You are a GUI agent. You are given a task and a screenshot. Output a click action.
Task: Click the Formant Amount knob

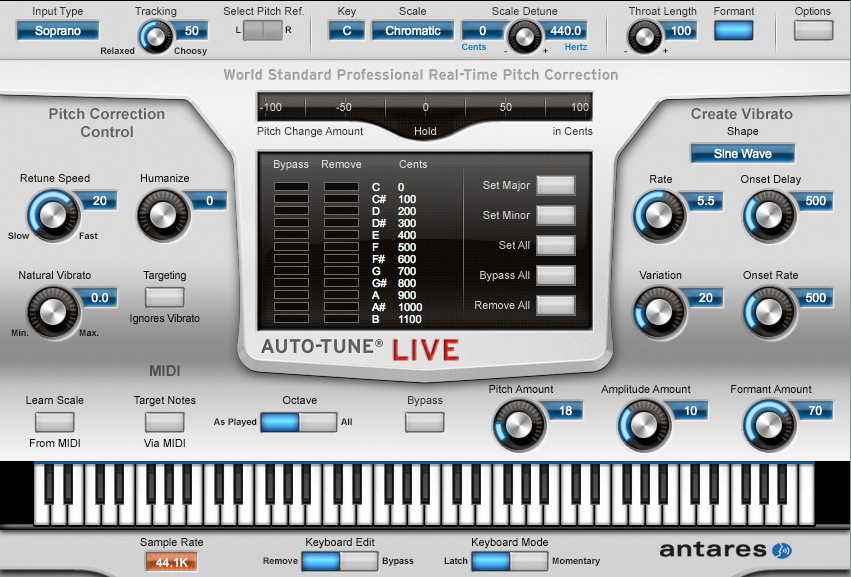click(769, 426)
